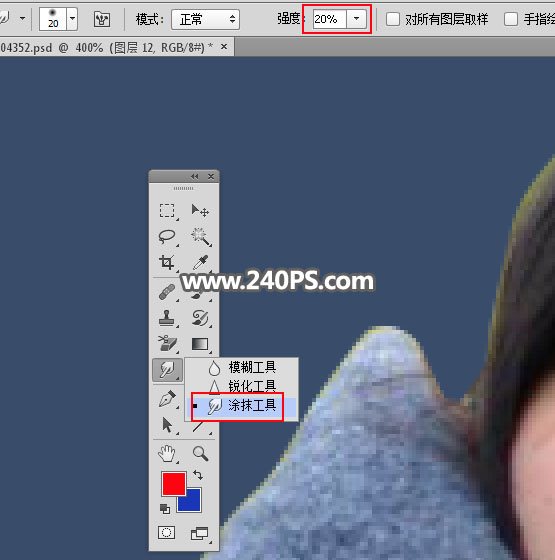
Task: Select the Rectangular Marquee tool
Action: [x=167, y=211]
